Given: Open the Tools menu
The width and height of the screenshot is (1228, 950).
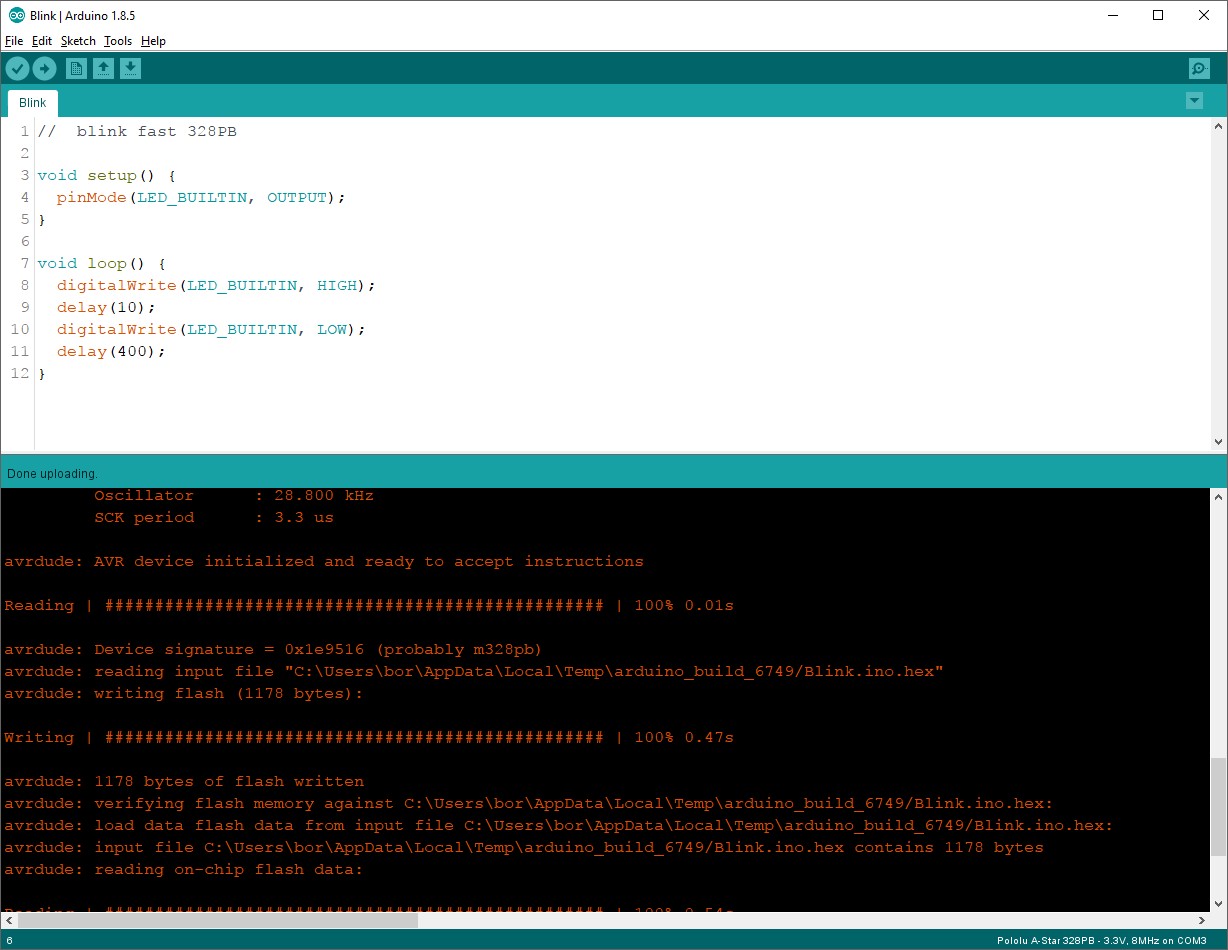Looking at the screenshot, I should pos(118,41).
